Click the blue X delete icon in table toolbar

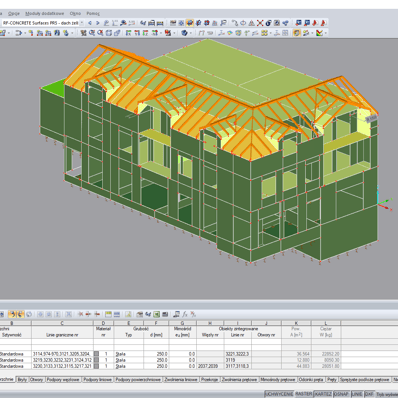[68, 314]
